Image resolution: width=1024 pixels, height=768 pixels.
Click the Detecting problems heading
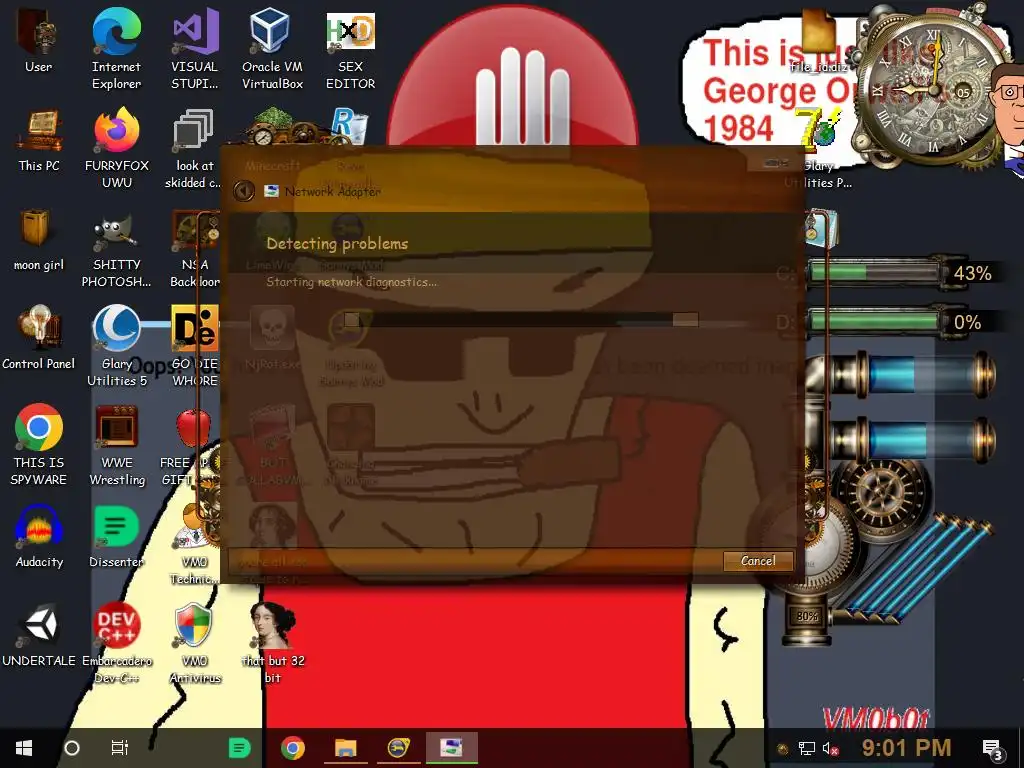pyautogui.click(x=337, y=244)
